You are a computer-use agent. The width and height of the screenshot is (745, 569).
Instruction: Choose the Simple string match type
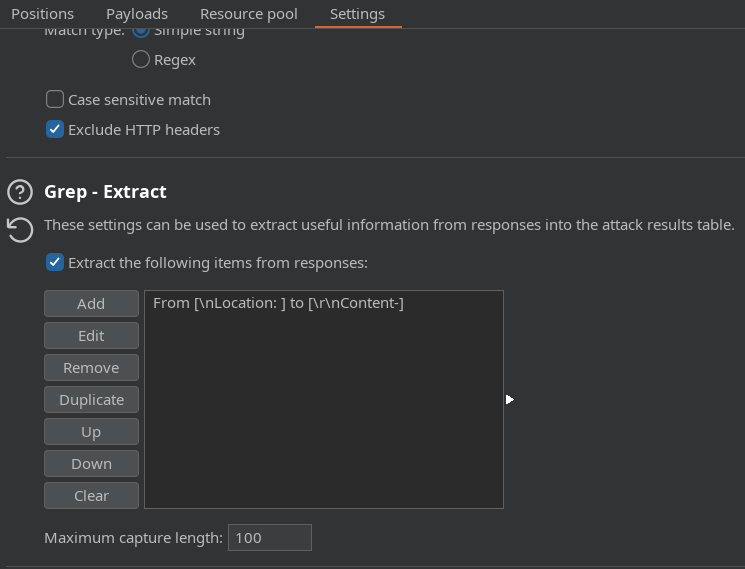pos(141,30)
